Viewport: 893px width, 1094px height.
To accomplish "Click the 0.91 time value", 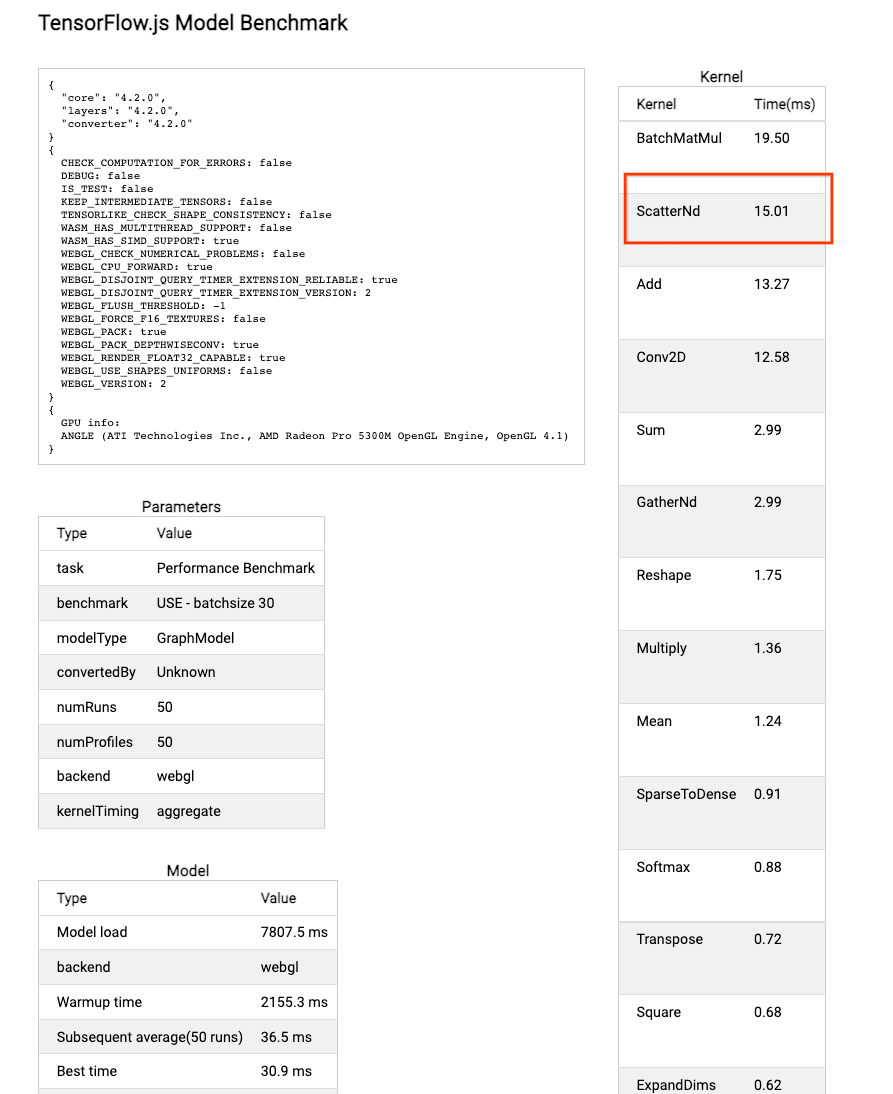I will pos(767,795).
